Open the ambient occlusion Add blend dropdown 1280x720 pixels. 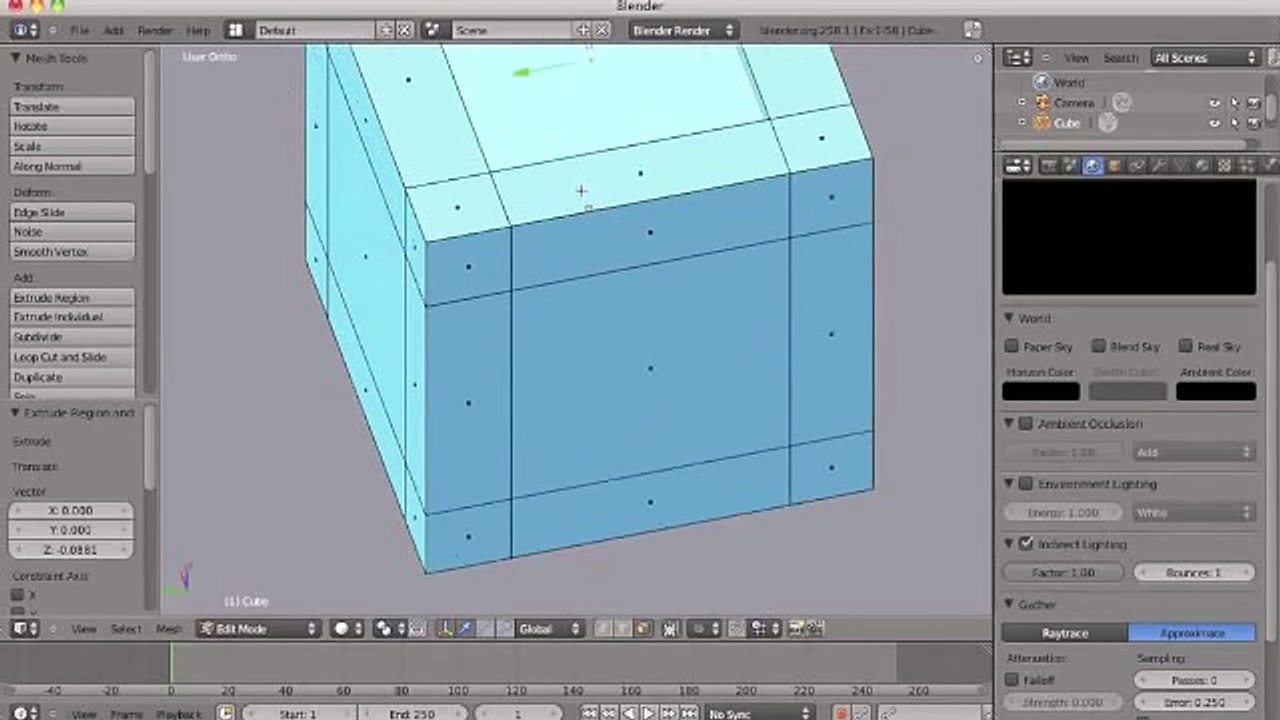pos(1193,453)
